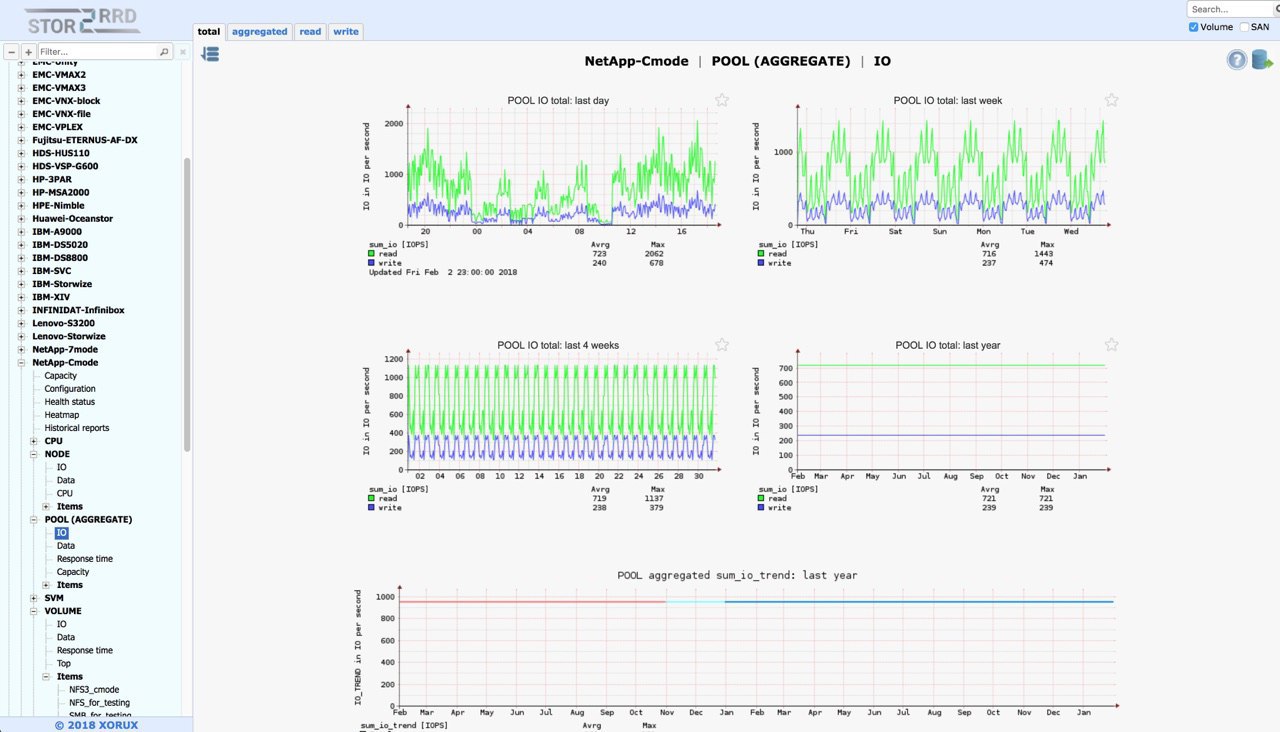The width and height of the screenshot is (1280, 732).
Task: Expand the NetApp-7mode tree node
Action: click(x=22, y=350)
